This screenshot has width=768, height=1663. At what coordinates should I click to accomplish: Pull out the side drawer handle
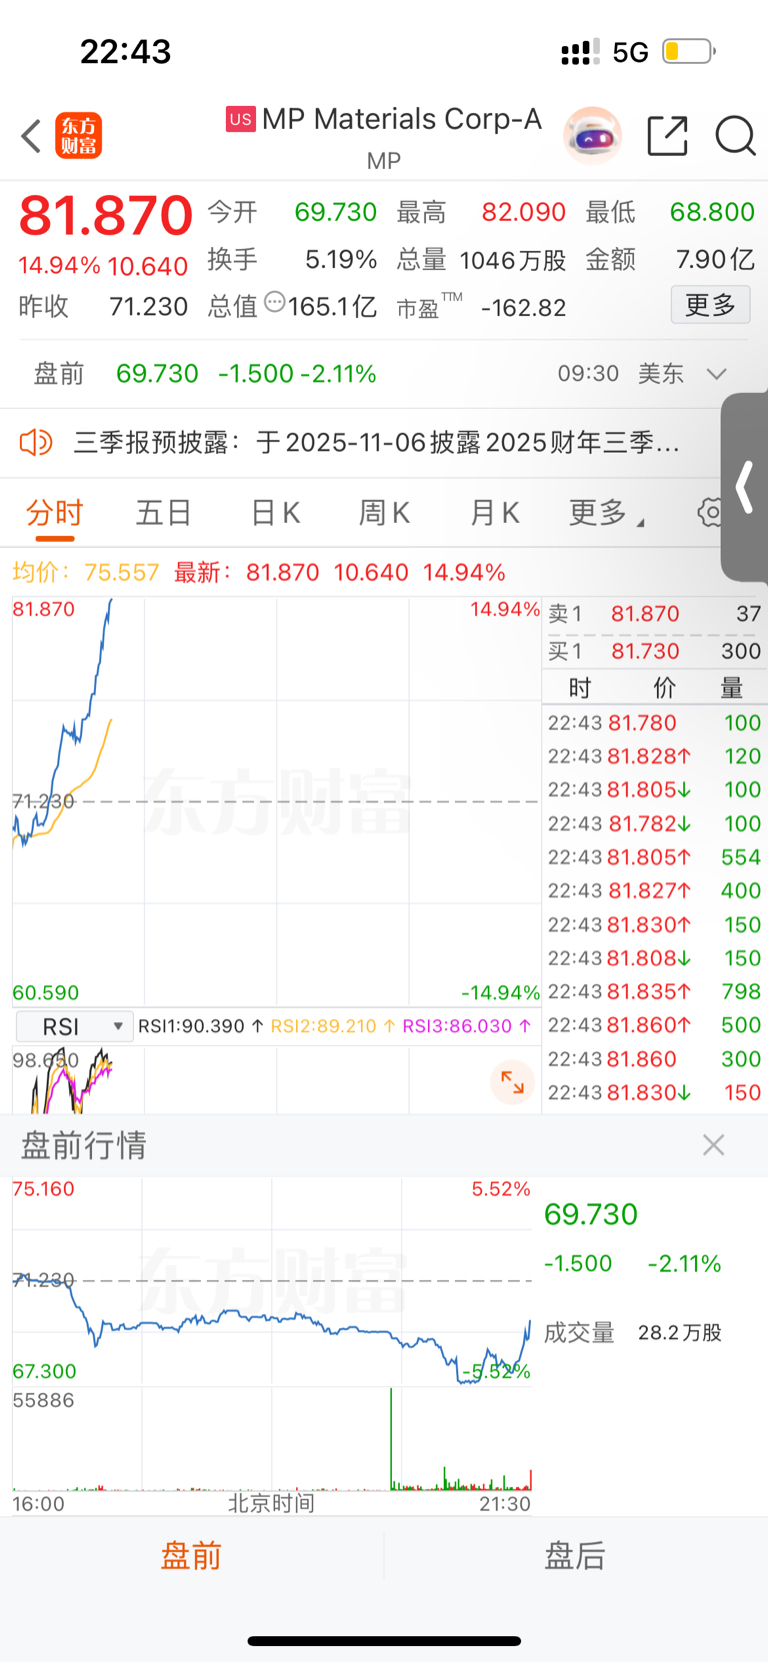click(x=744, y=487)
